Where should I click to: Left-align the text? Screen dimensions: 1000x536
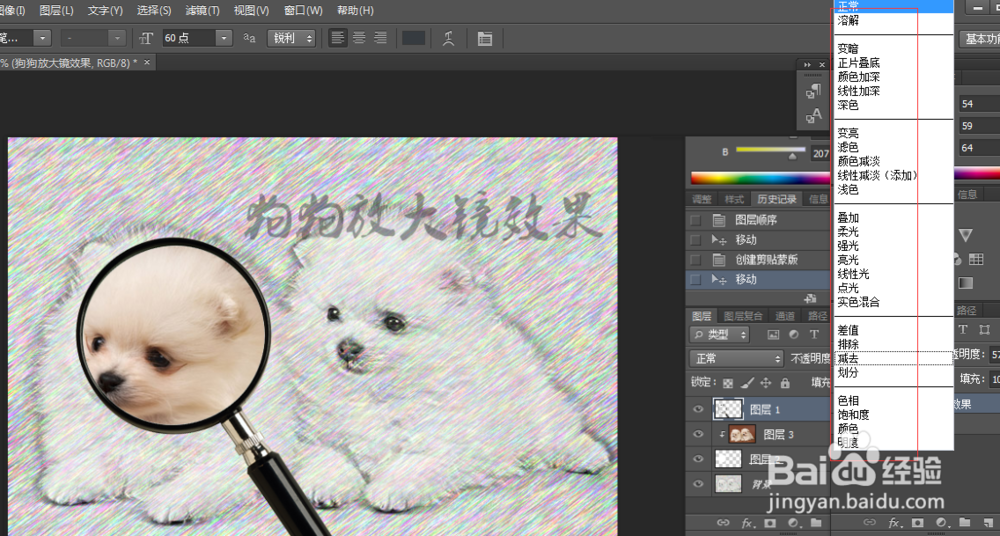point(338,38)
